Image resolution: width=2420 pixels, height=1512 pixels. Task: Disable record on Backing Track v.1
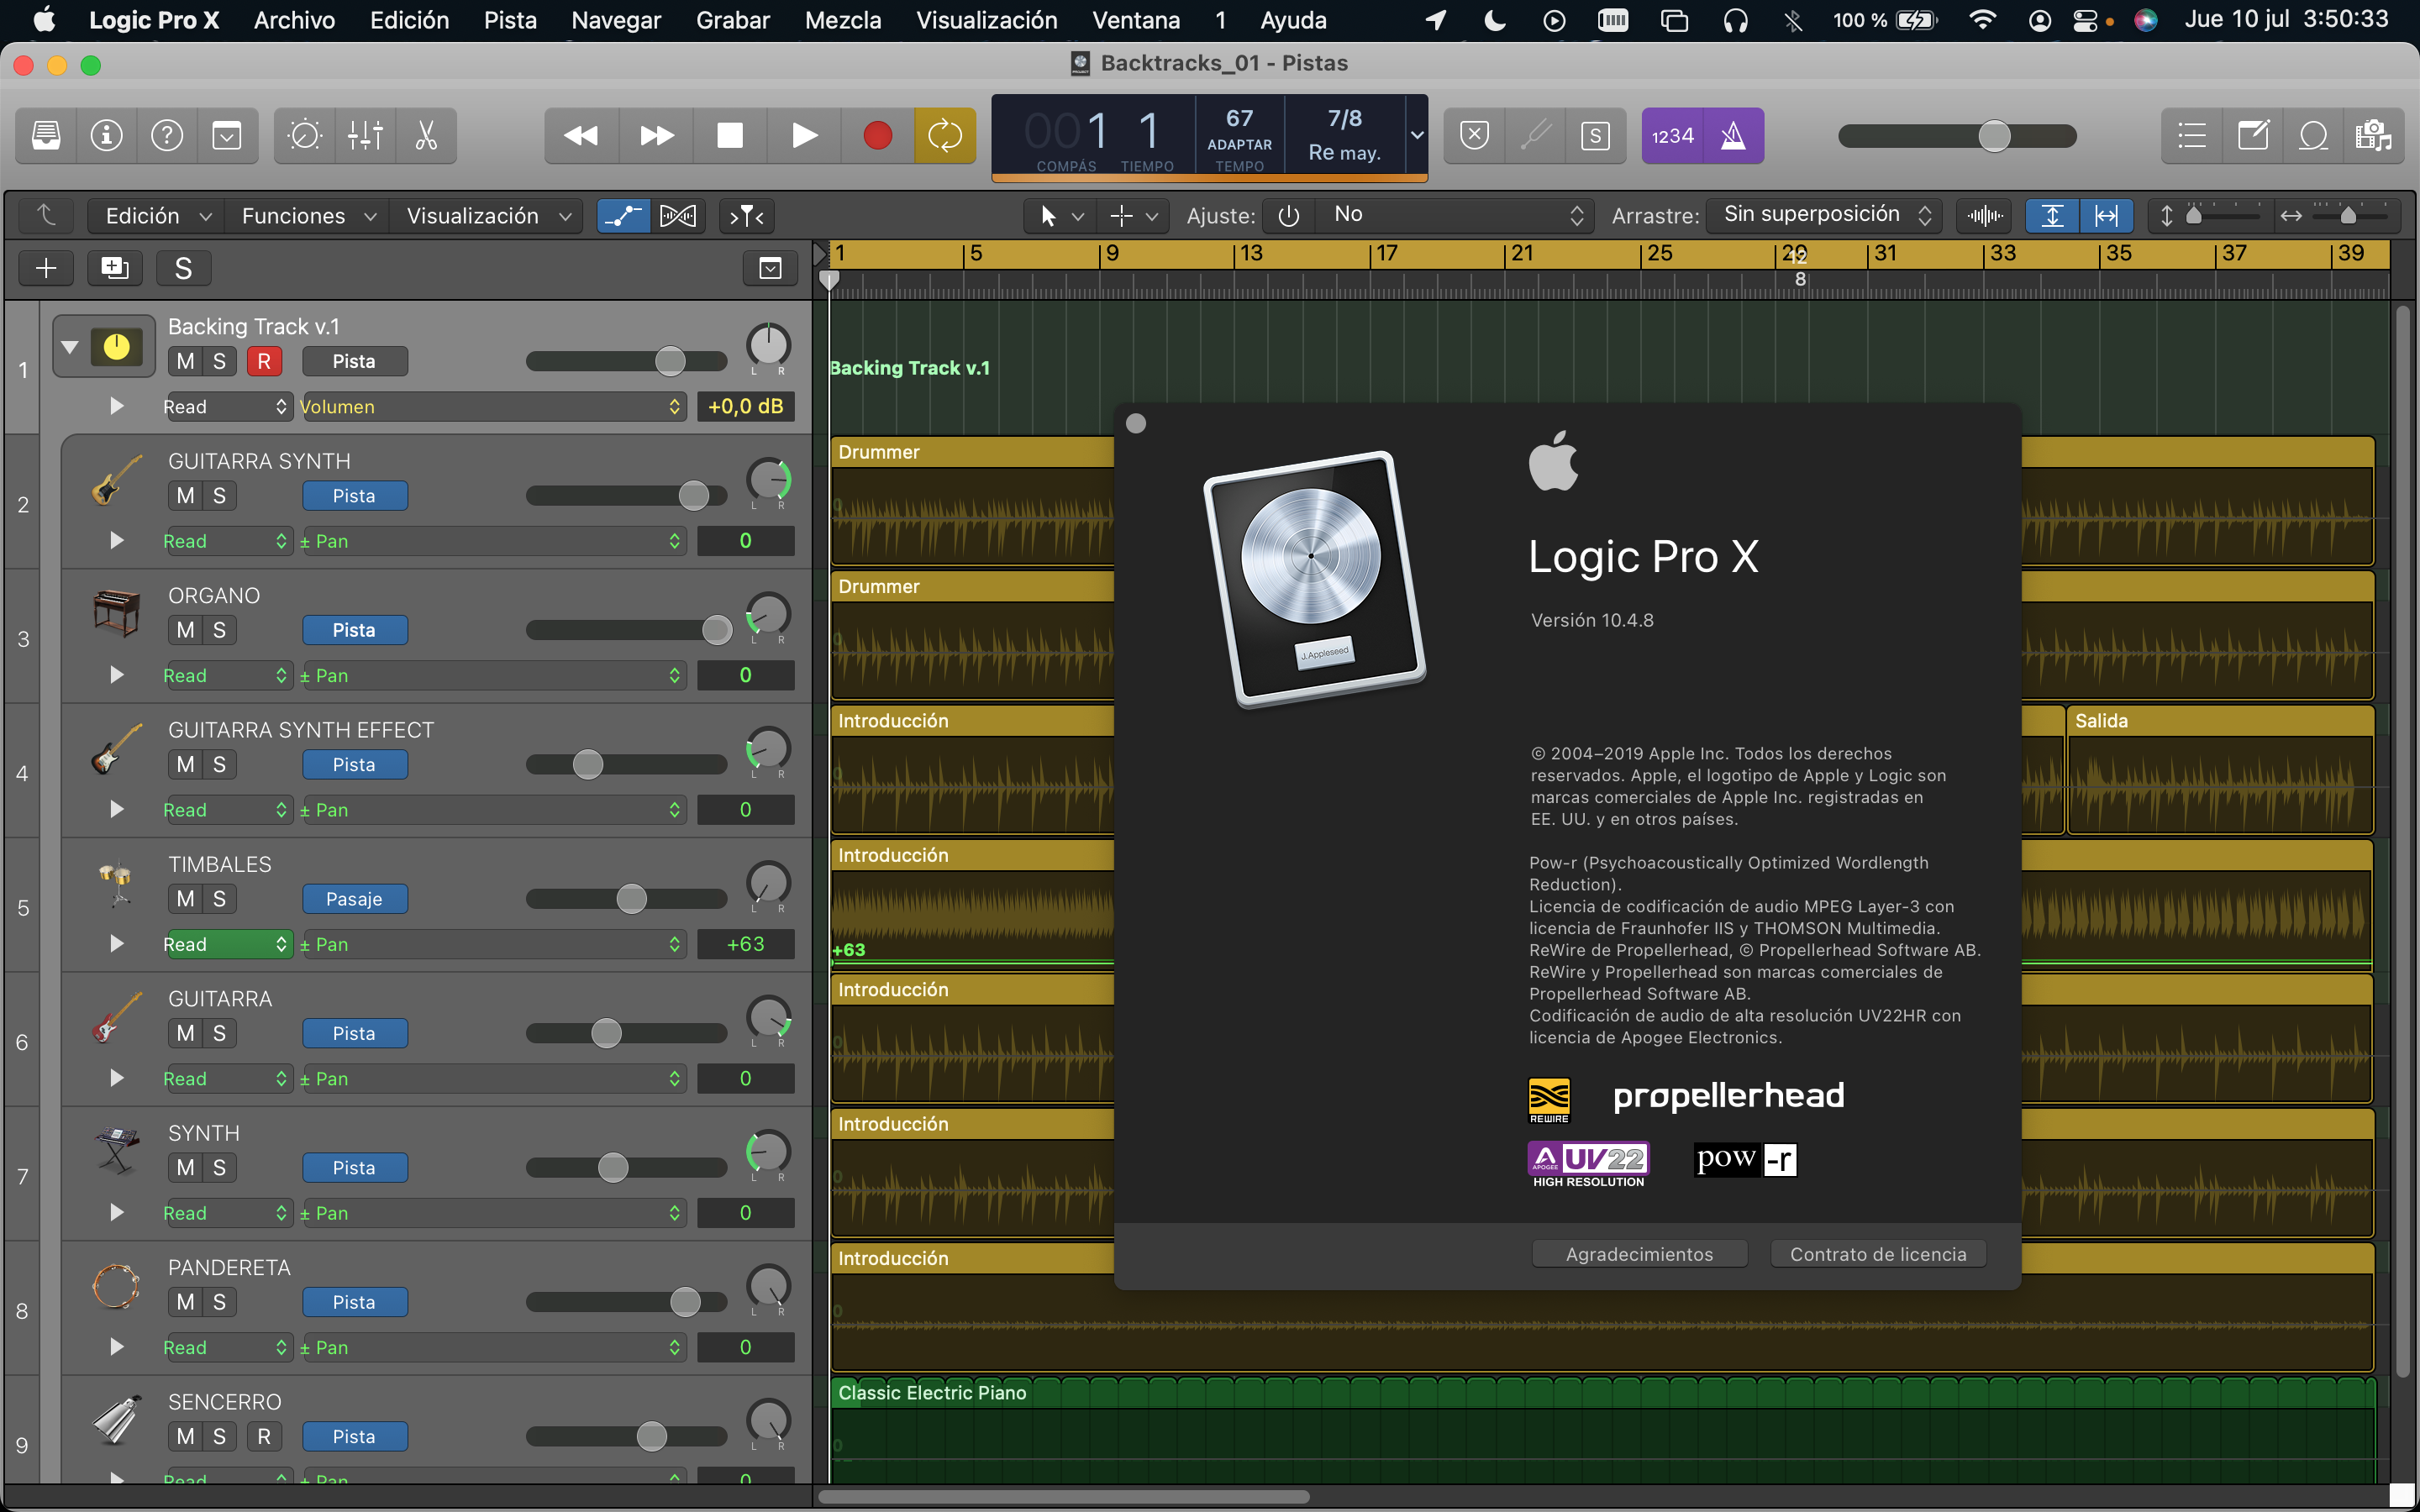pyautogui.click(x=264, y=361)
